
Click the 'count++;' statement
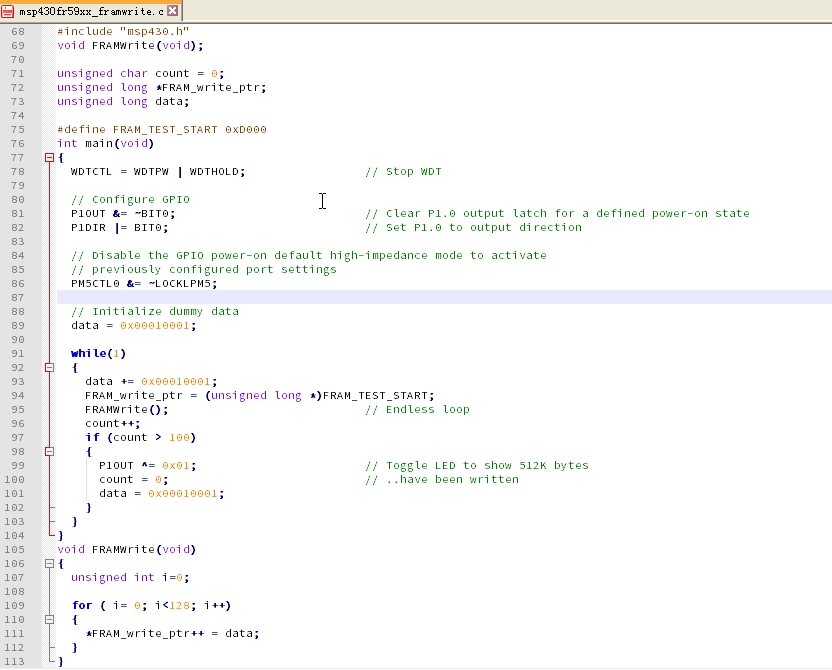tap(112, 424)
